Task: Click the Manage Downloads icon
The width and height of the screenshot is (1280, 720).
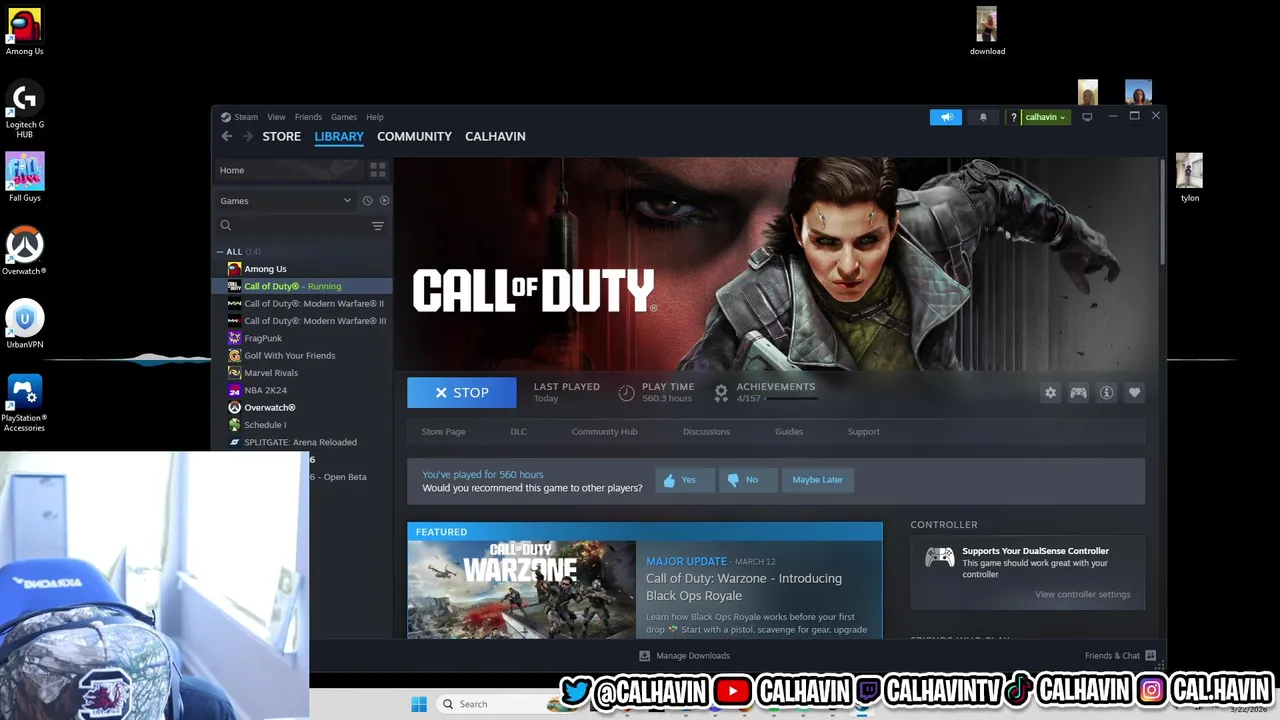Action: [644, 656]
